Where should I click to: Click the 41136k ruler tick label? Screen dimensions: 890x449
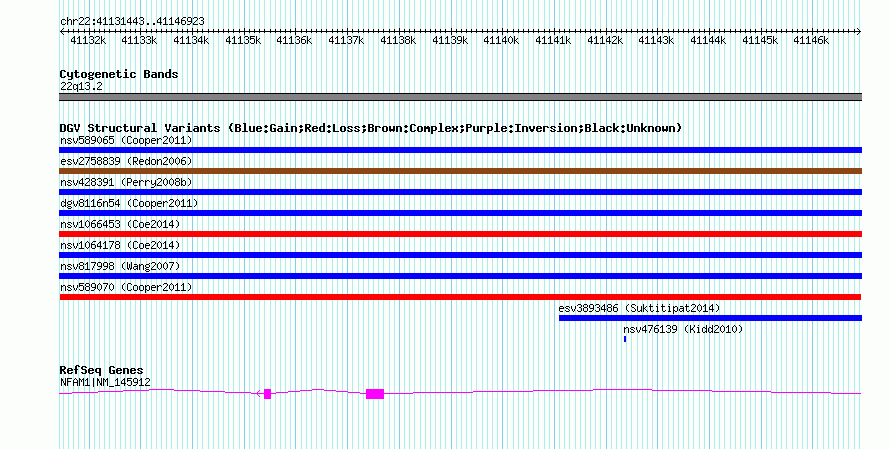[x=294, y=40]
